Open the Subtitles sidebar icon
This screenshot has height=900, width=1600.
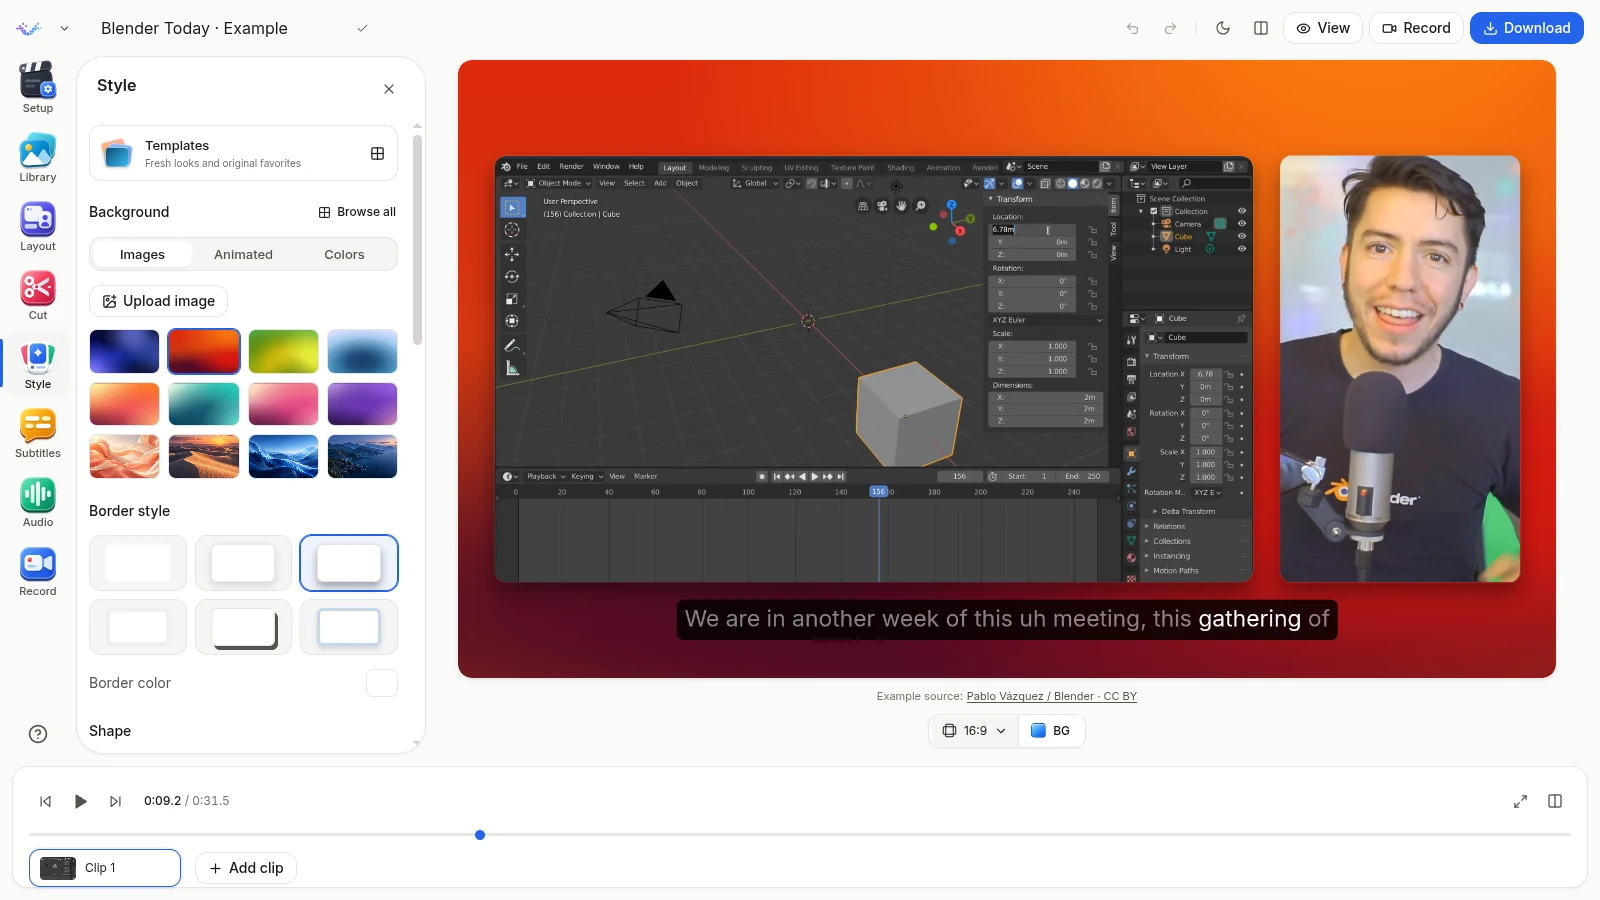click(38, 433)
